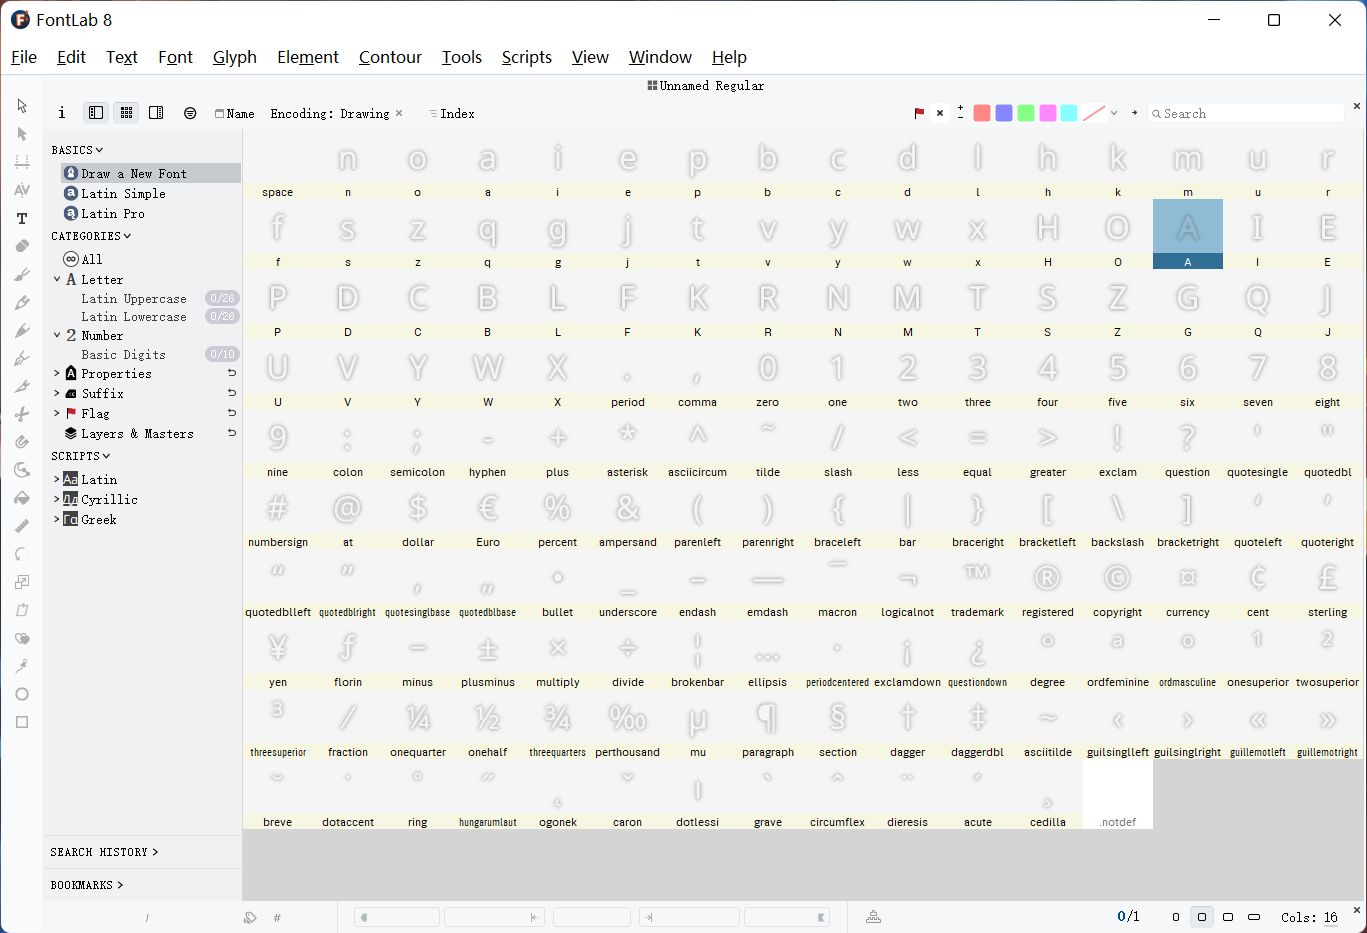Click the arrow icon before Search

point(1135,113)
